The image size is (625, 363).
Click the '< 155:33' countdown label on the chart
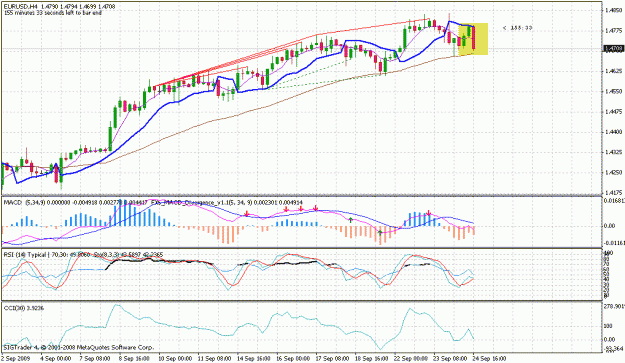click(518, 28)
